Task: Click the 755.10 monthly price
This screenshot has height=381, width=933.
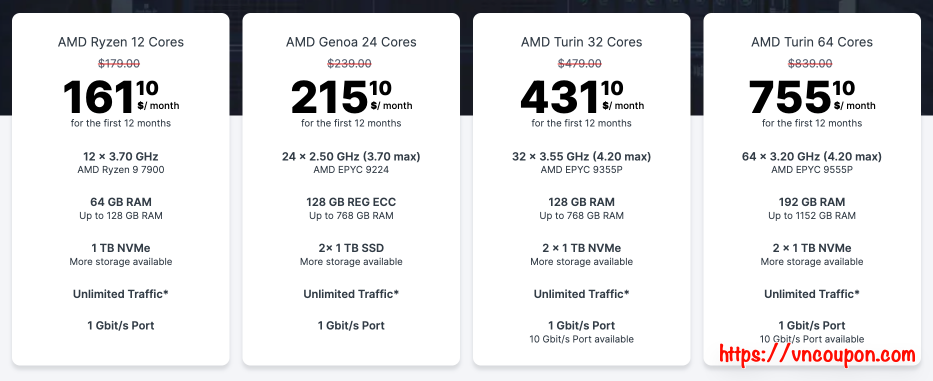Action: 812,97
